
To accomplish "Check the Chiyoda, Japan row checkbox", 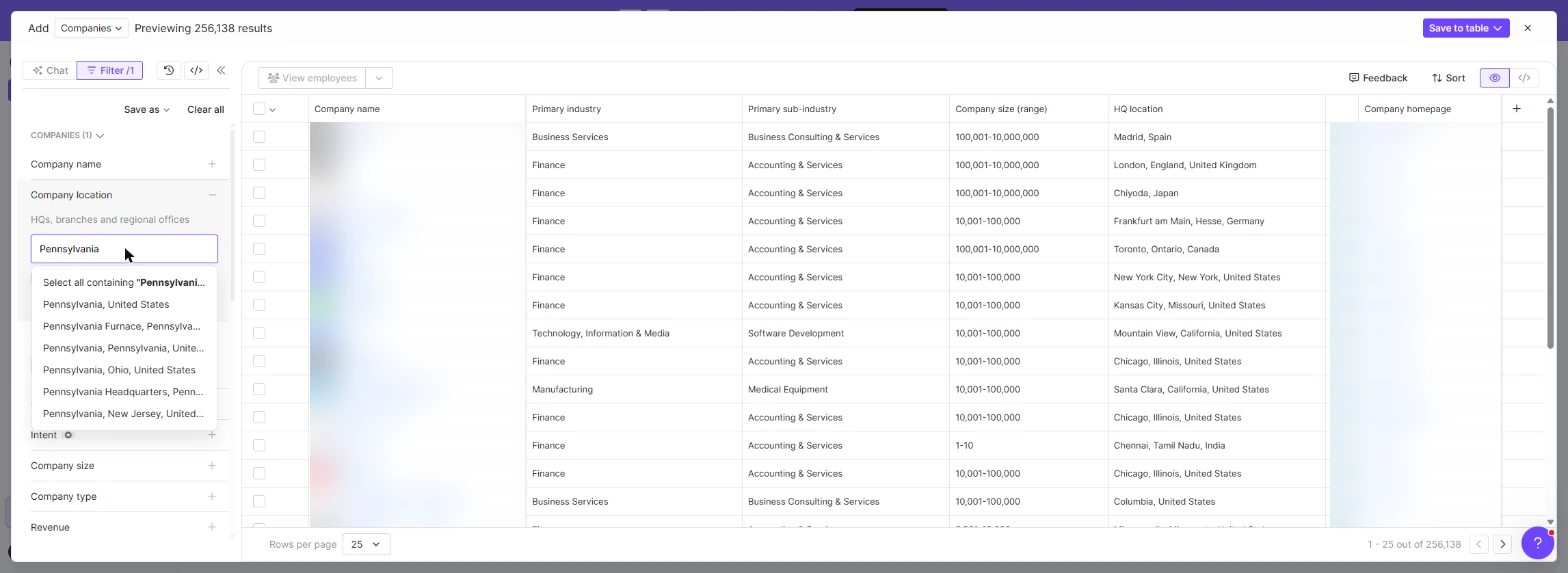I will (x=260, y=193).
